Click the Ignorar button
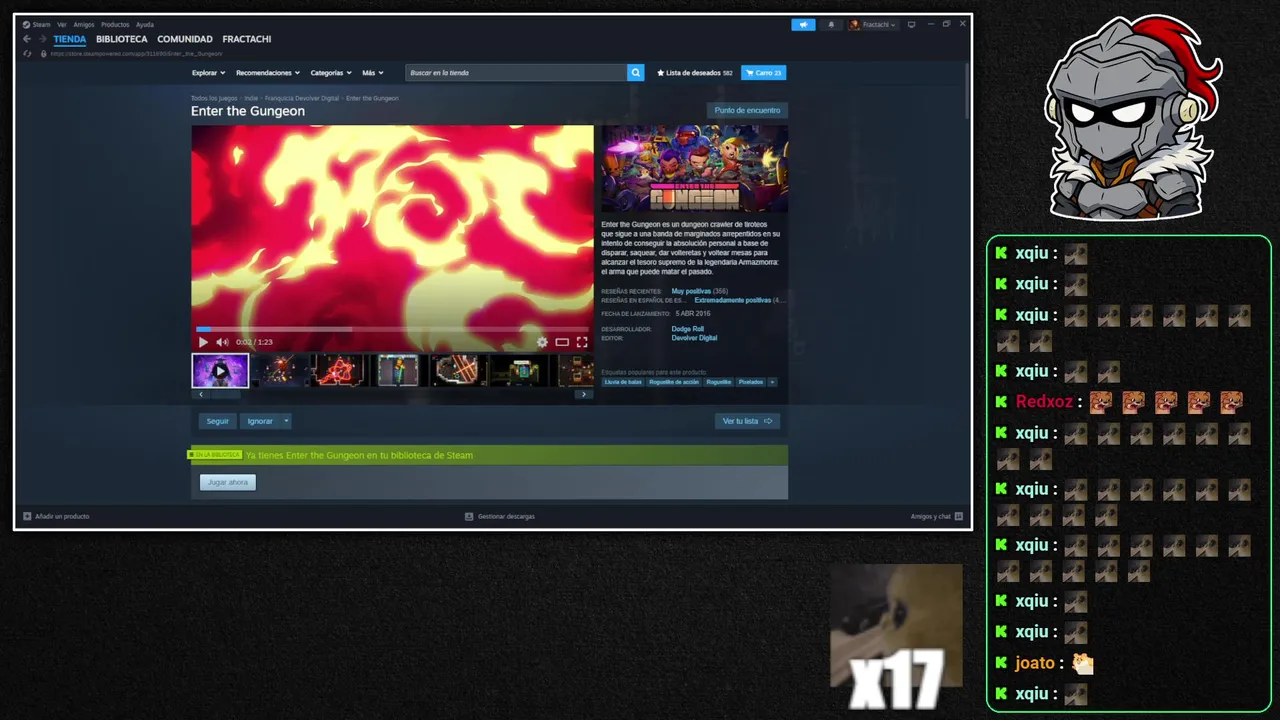 [260, 421]
